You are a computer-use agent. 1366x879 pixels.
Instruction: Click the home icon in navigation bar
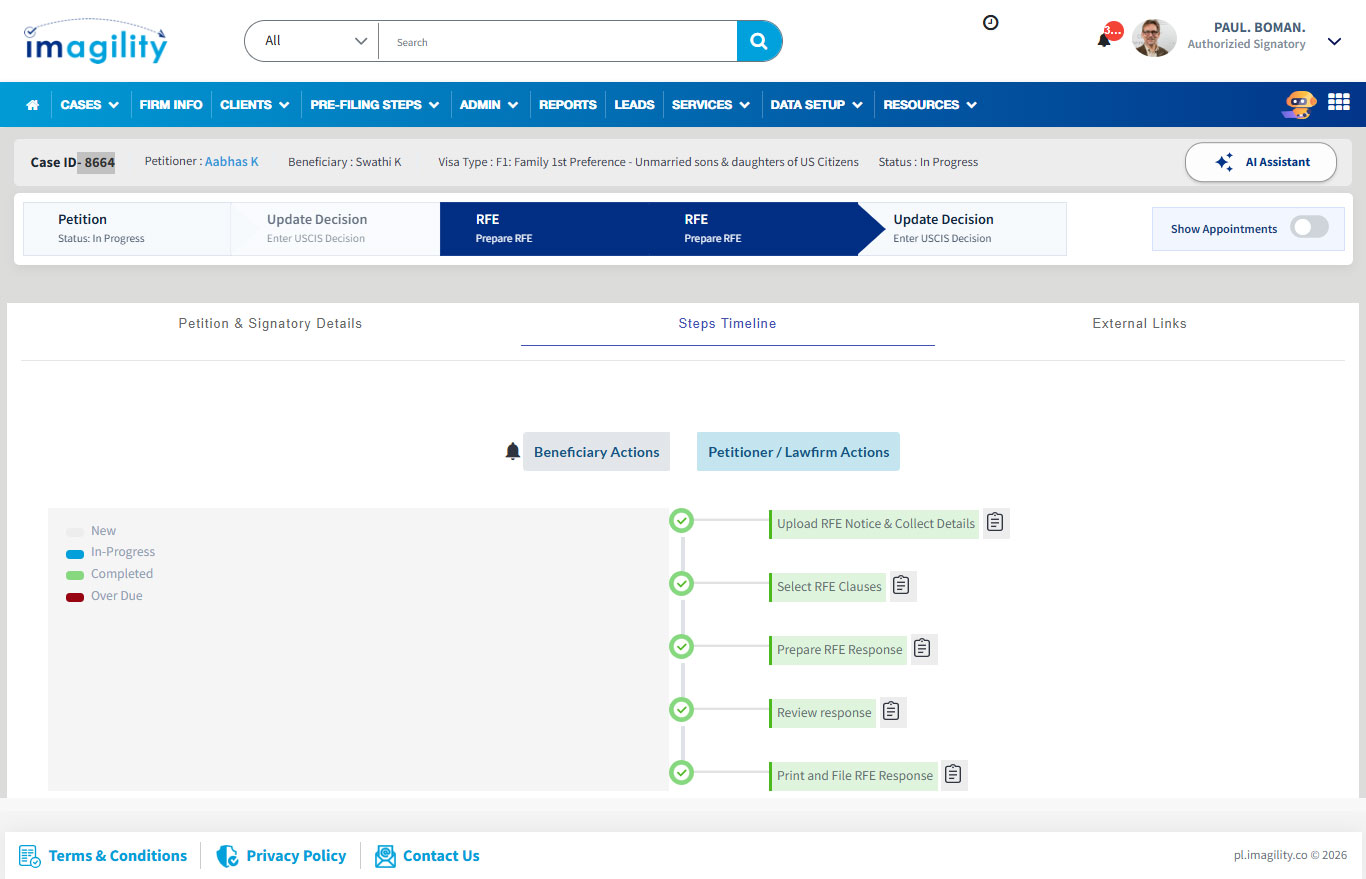coord(32,105)
